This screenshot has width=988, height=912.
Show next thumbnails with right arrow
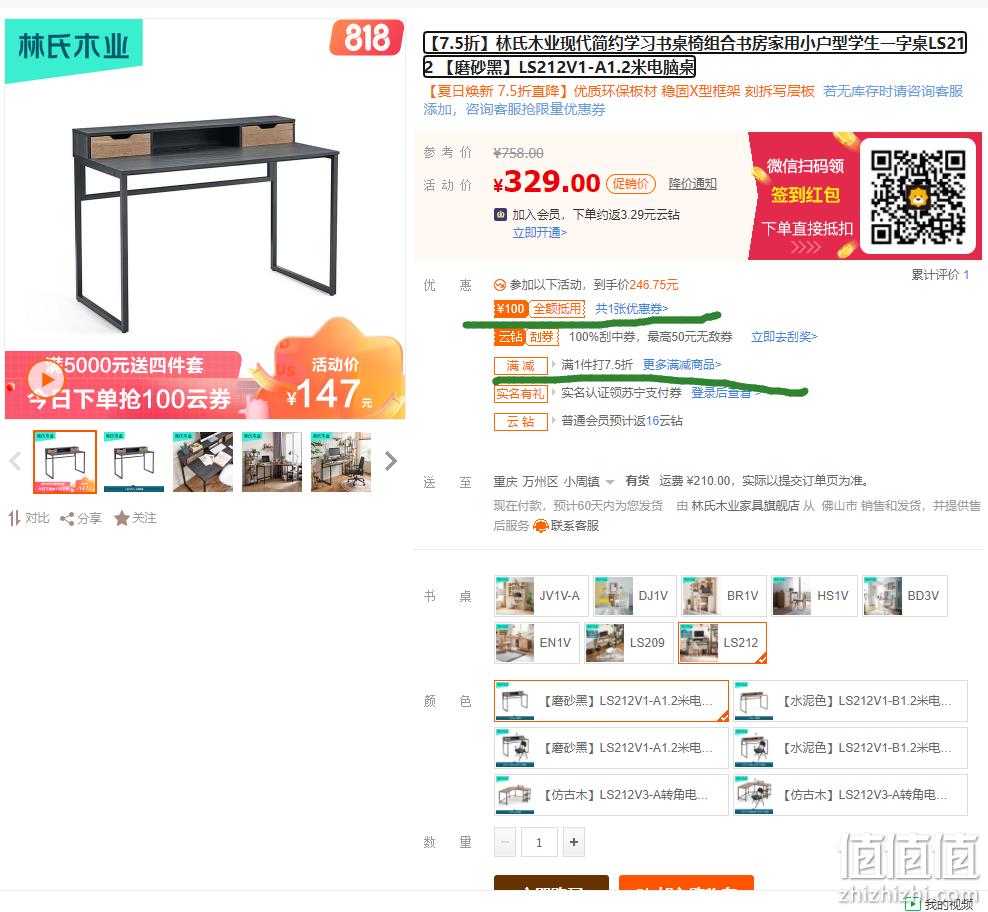(391, 461)
